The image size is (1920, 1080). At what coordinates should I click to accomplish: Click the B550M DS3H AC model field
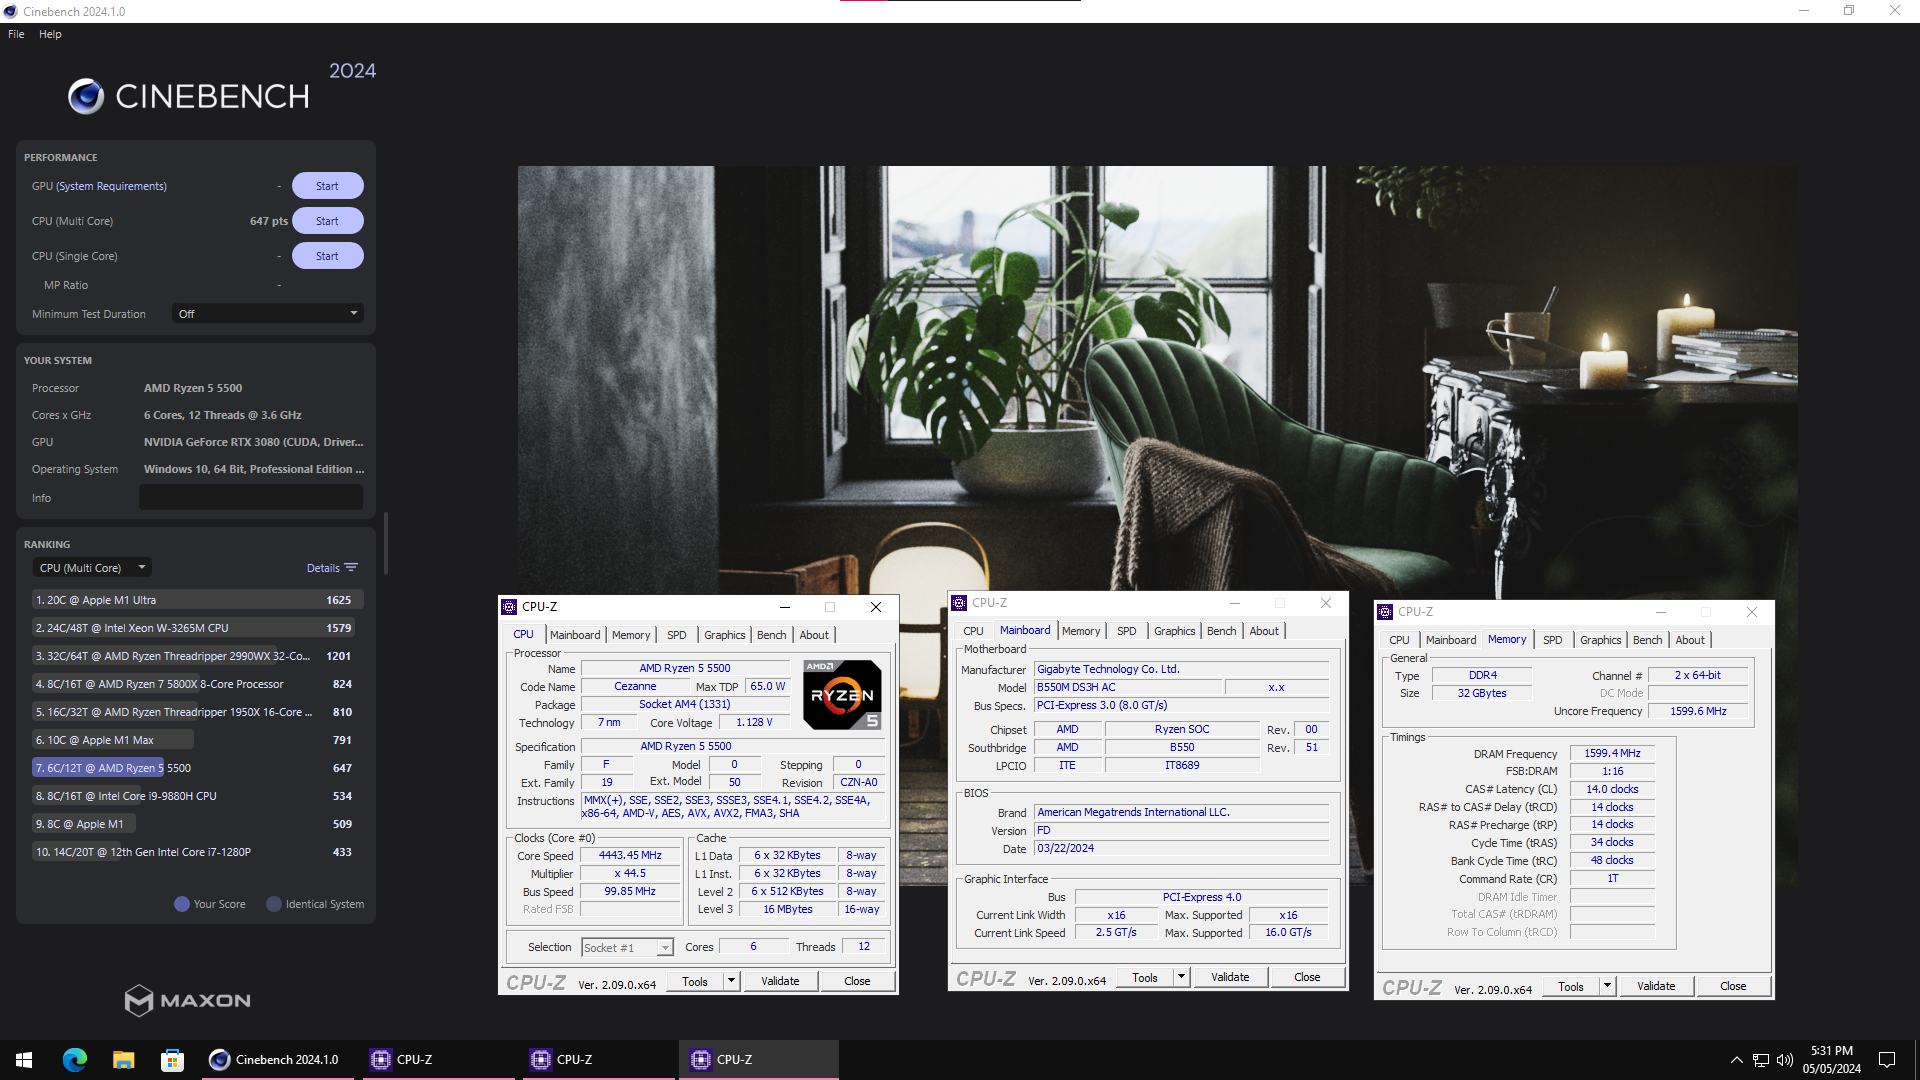[1128, 688]
